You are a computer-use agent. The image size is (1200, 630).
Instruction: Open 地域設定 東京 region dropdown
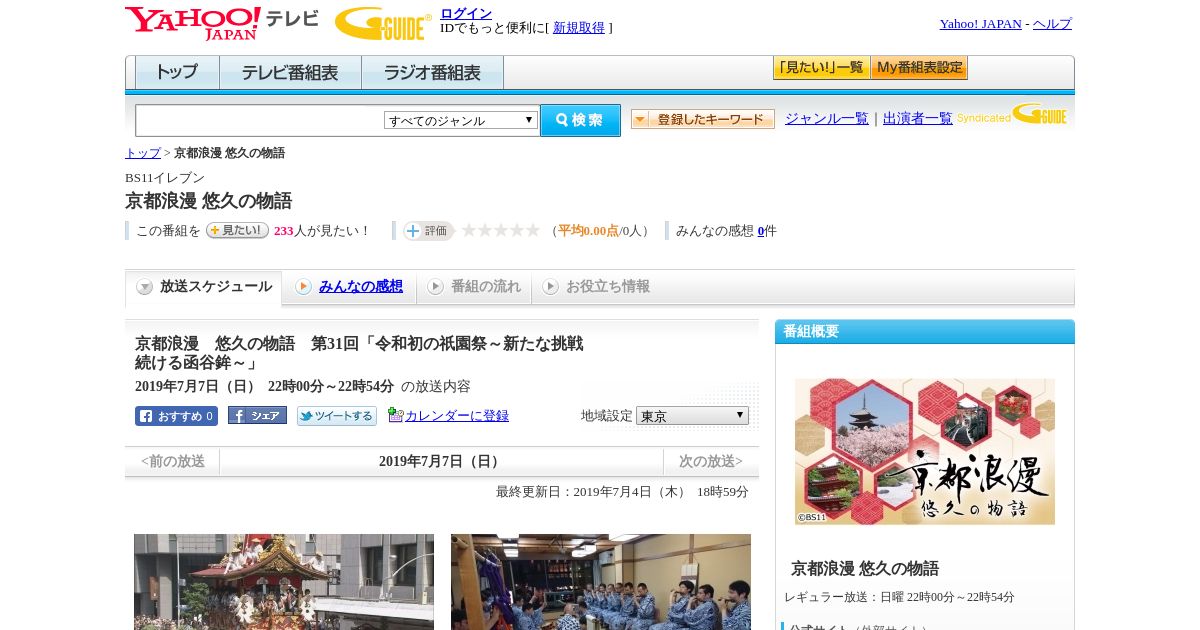[x=692, y=415]
